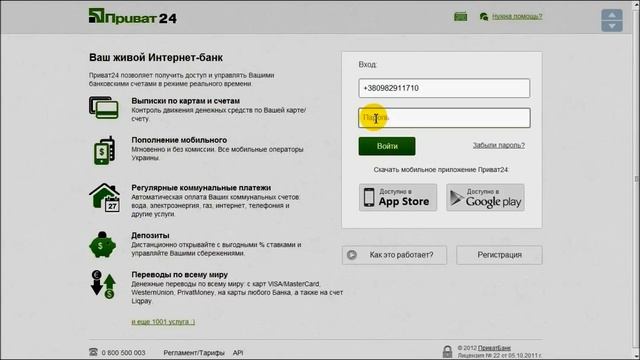Image resolution: width=640 pixels, height=360 pixels.
Task: Click the green piggy bank deposits icon
Action: [102, 245]
